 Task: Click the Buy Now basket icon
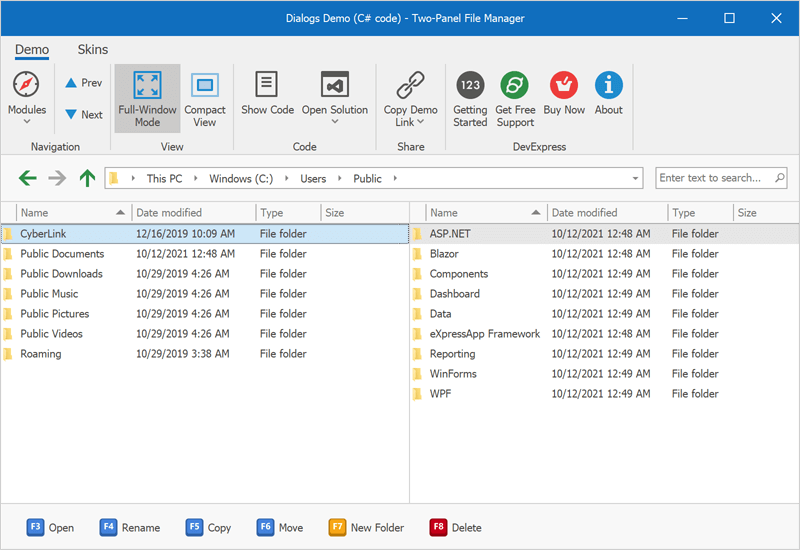pos(564,85)
